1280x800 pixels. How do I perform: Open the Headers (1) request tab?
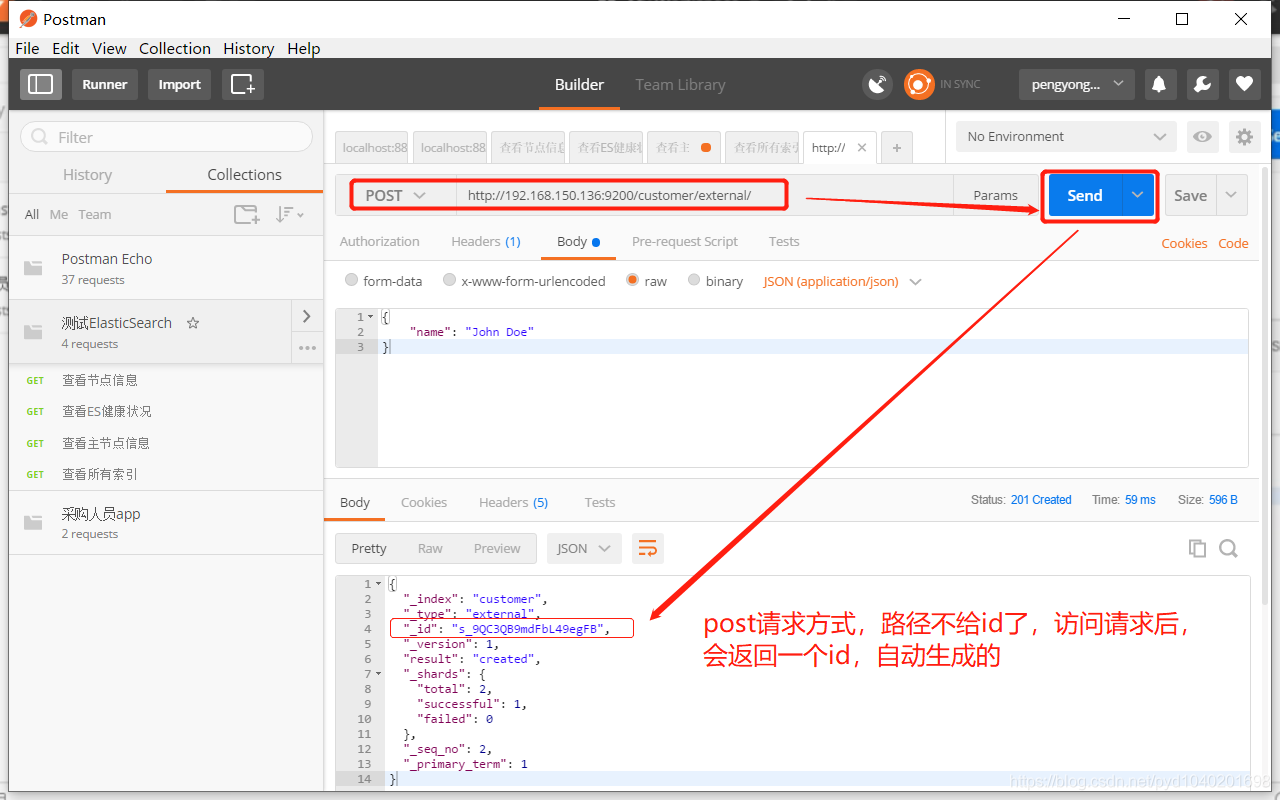pyautogui.click(x=486, y=241)
